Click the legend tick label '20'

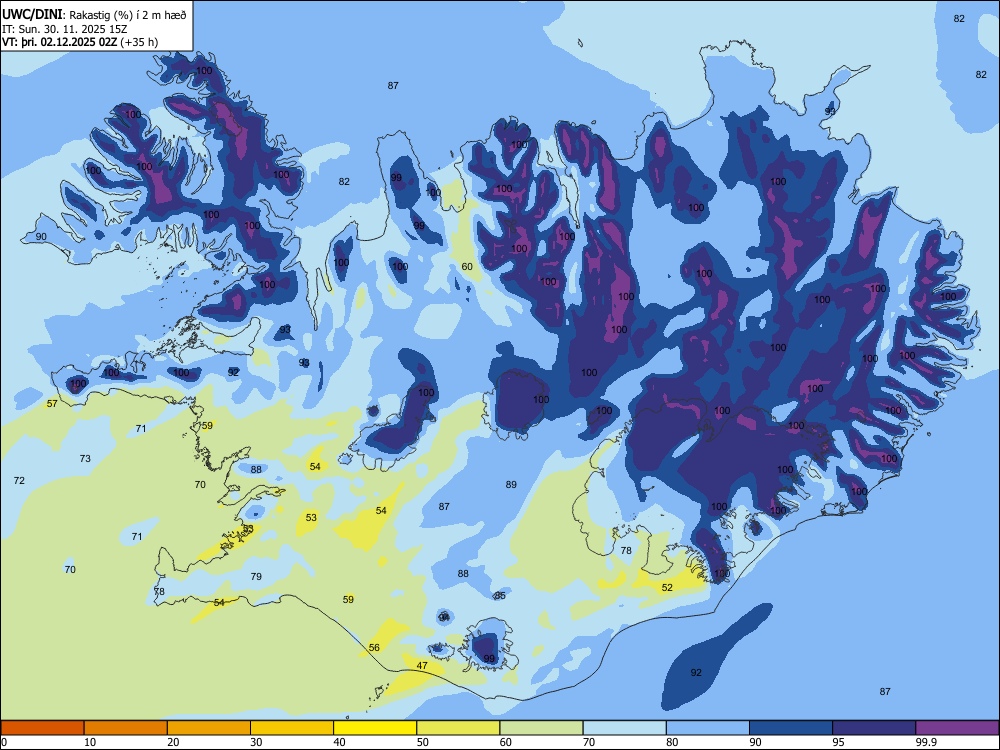click(173, 742)
